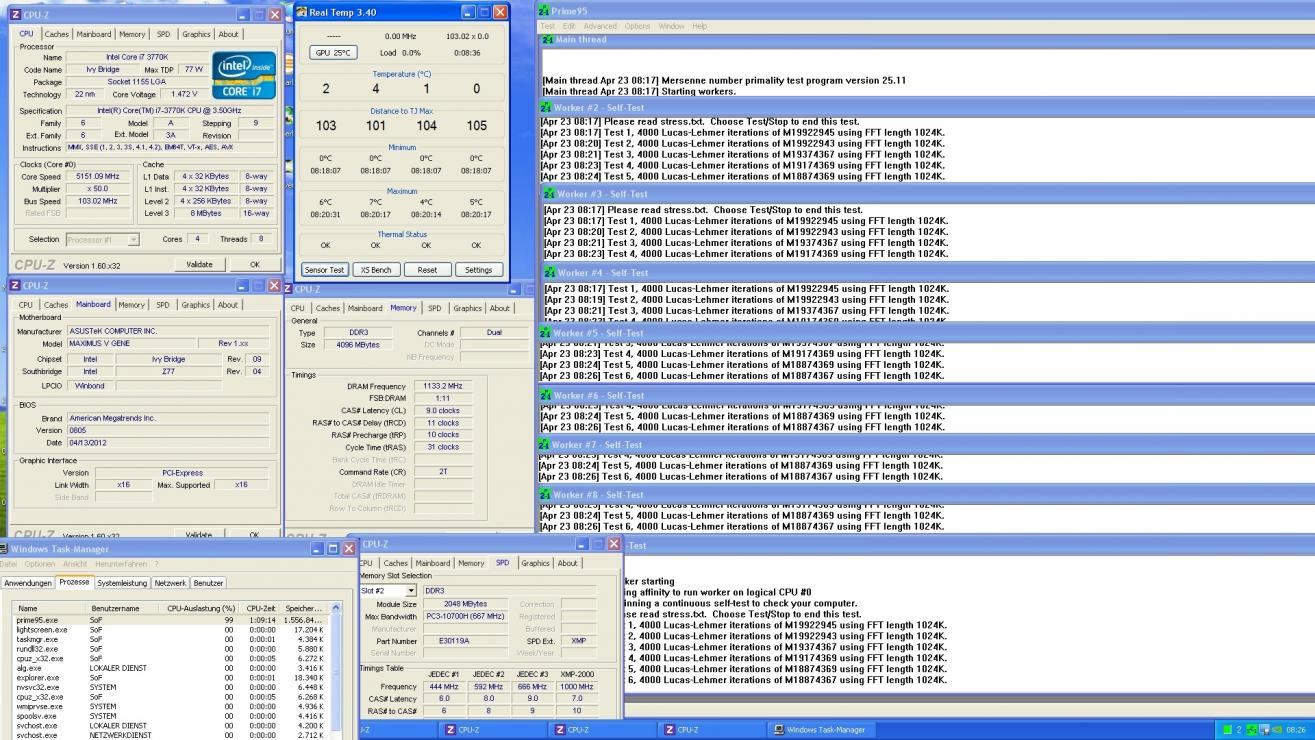Click the Real Temp 3.40 title bar icon

(301, 12)
